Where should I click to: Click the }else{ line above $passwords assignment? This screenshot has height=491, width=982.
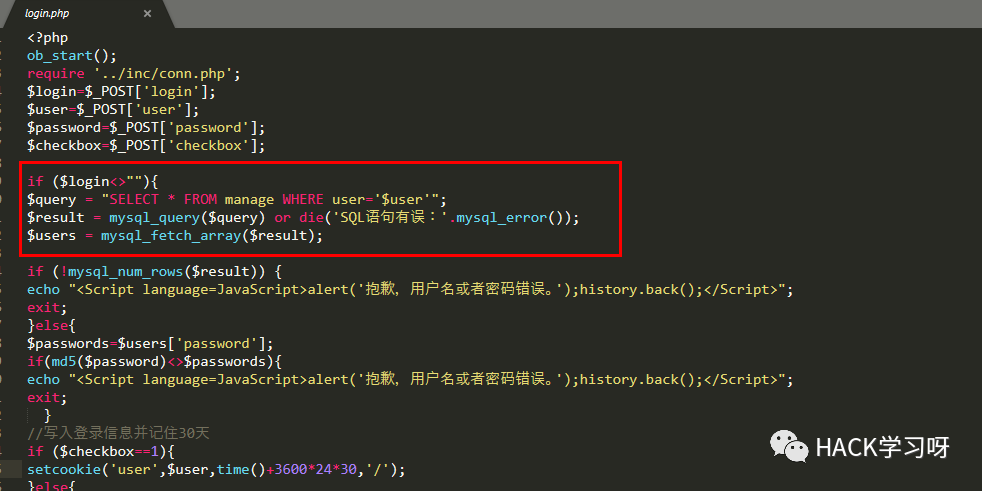tap(51, 326)
